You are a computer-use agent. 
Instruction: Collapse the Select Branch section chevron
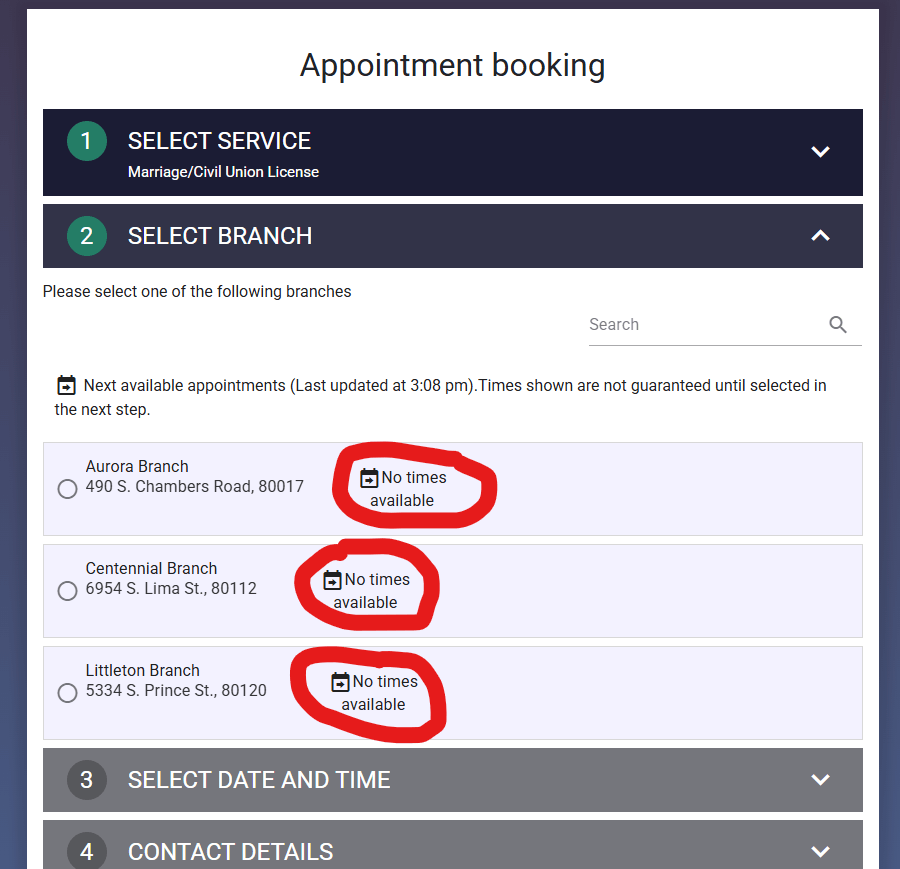coord(820,236)
